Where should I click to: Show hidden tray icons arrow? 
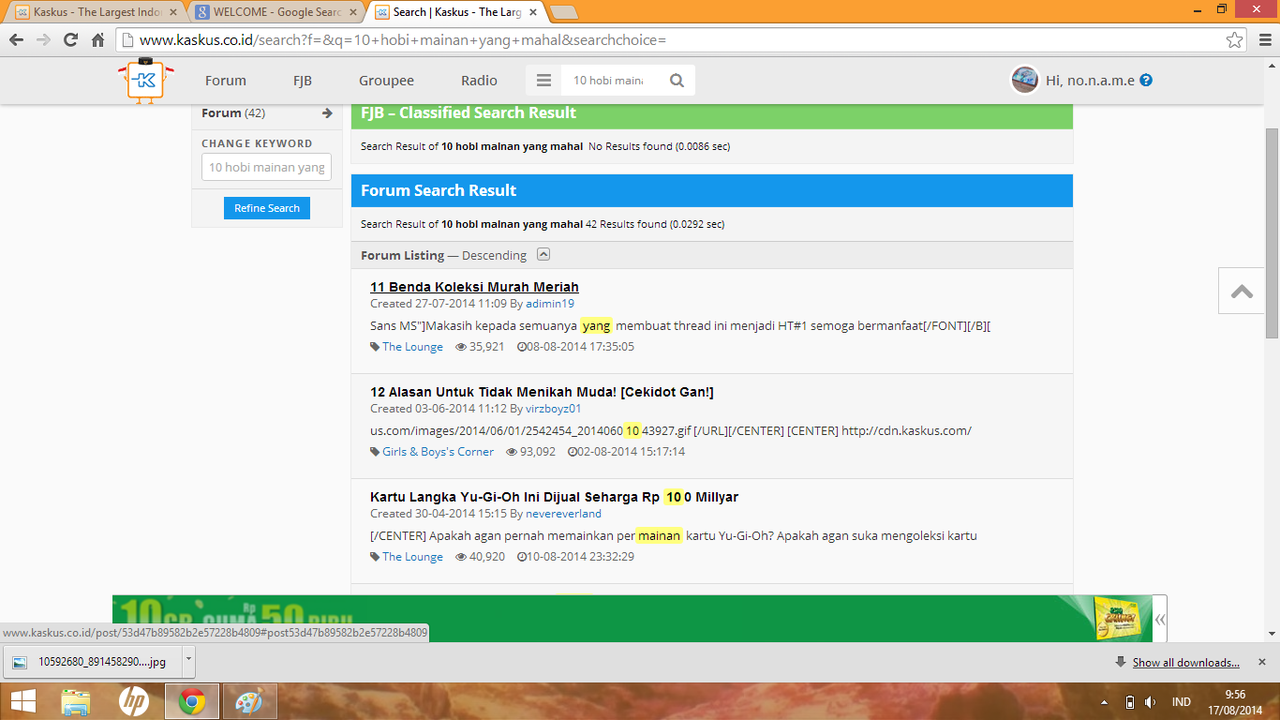pos(1103,702)
